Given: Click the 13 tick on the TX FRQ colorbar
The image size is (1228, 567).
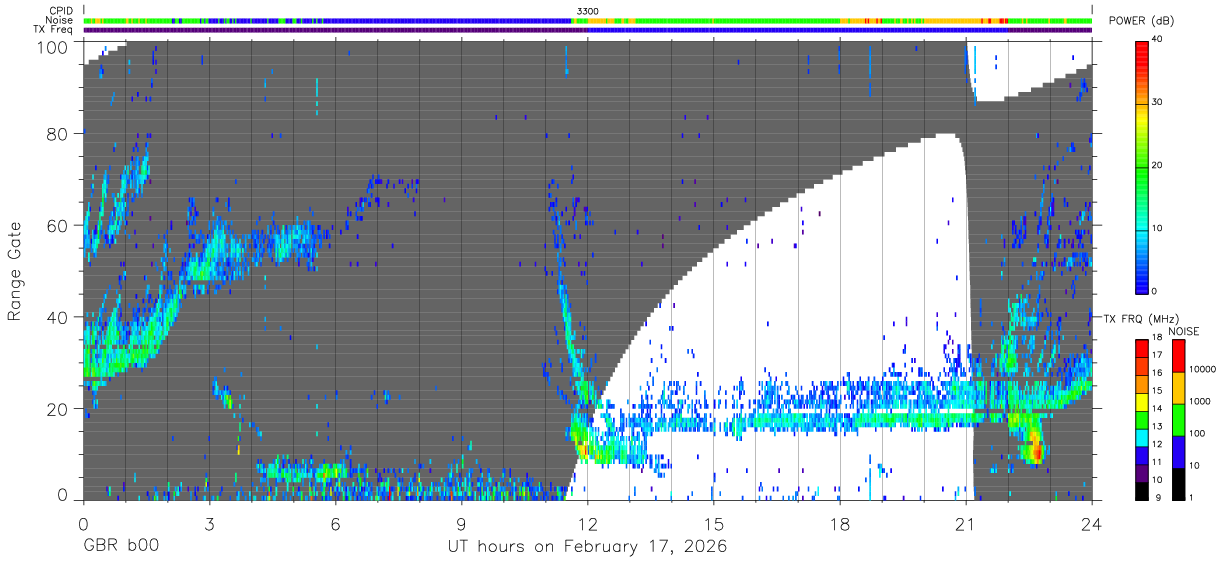Looking at the screenshot, I should pyautogui.click(x=1158, y=427).
